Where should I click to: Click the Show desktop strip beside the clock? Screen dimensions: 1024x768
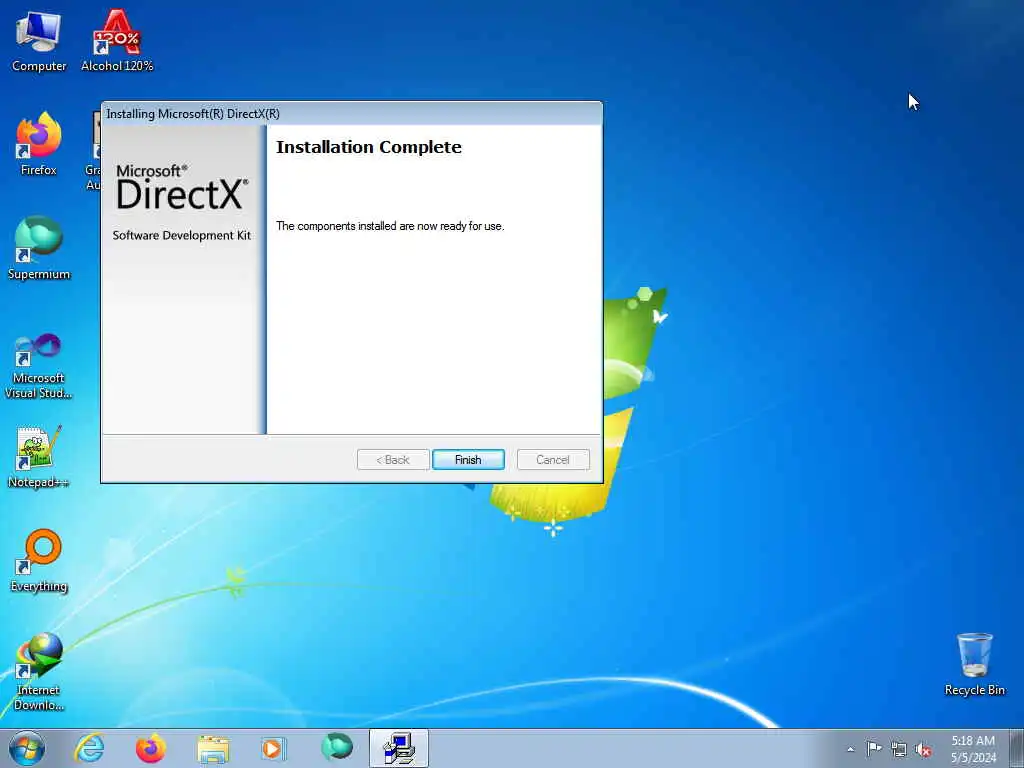1017,748
